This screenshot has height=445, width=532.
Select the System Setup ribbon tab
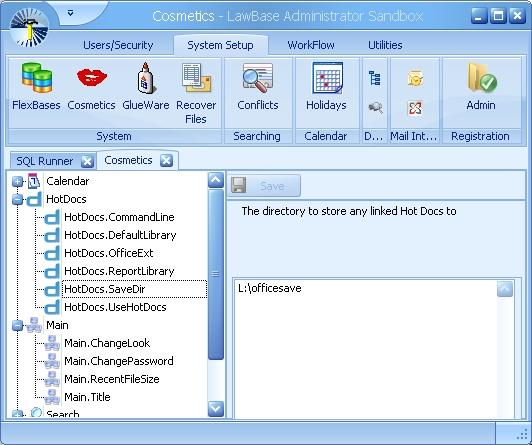(x=220, y=45)
